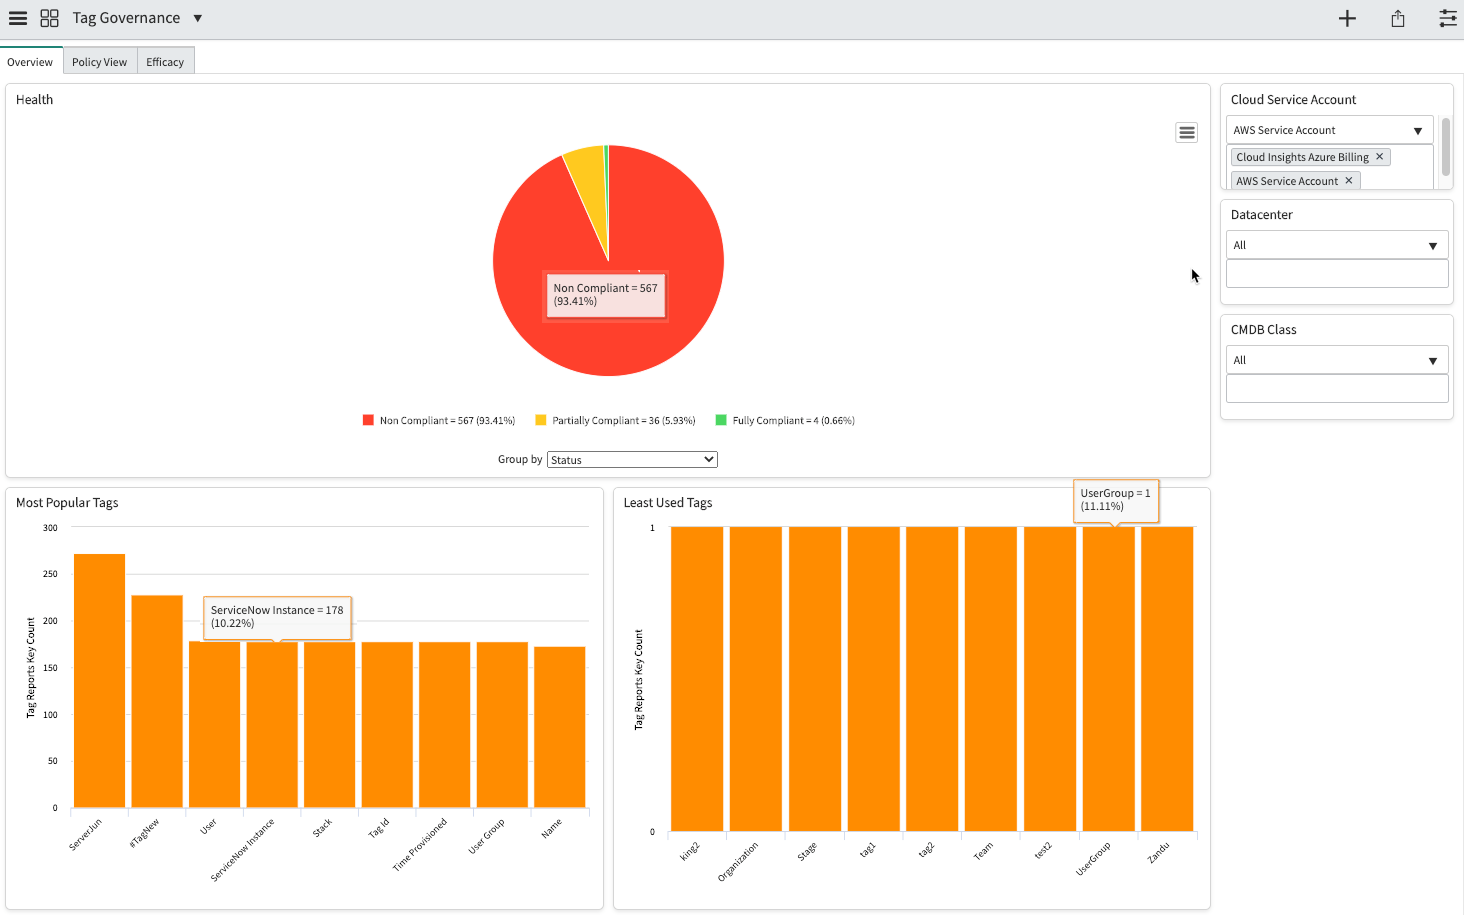The height and width of the screenshot is (915, 1464).
Task: Click the User Group bar in Most Popular Tags
Action: (502, 725)
